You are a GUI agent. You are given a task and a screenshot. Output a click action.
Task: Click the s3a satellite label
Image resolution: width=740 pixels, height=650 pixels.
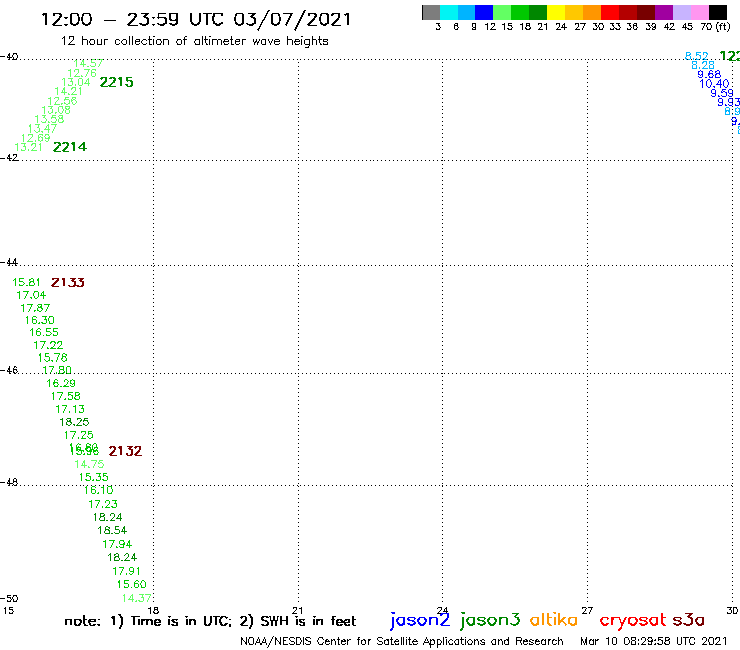[x=688, y=620]
